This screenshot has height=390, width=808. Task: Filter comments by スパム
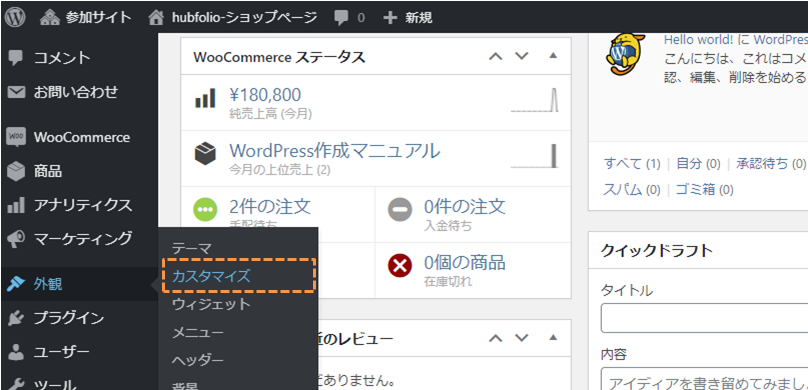pyautogui.click(x=622, y=190)
